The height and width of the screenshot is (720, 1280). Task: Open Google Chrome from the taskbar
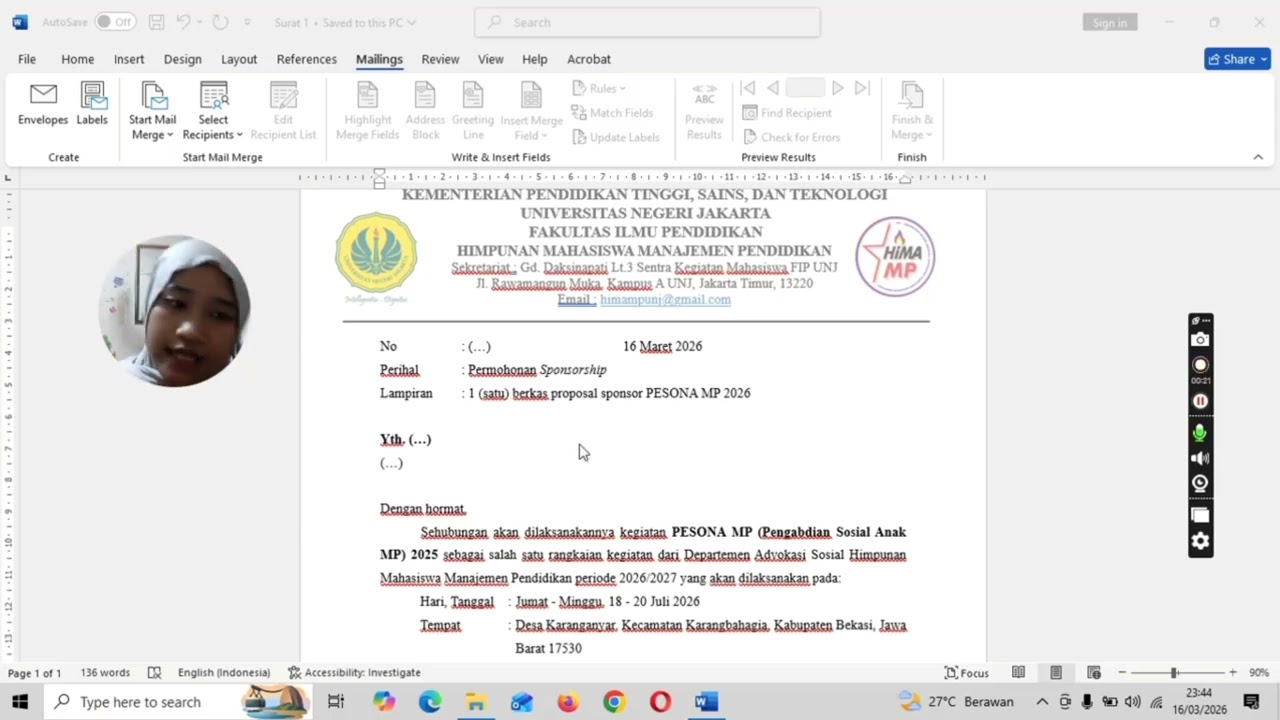pyautogui.click(x=614, y=702)
